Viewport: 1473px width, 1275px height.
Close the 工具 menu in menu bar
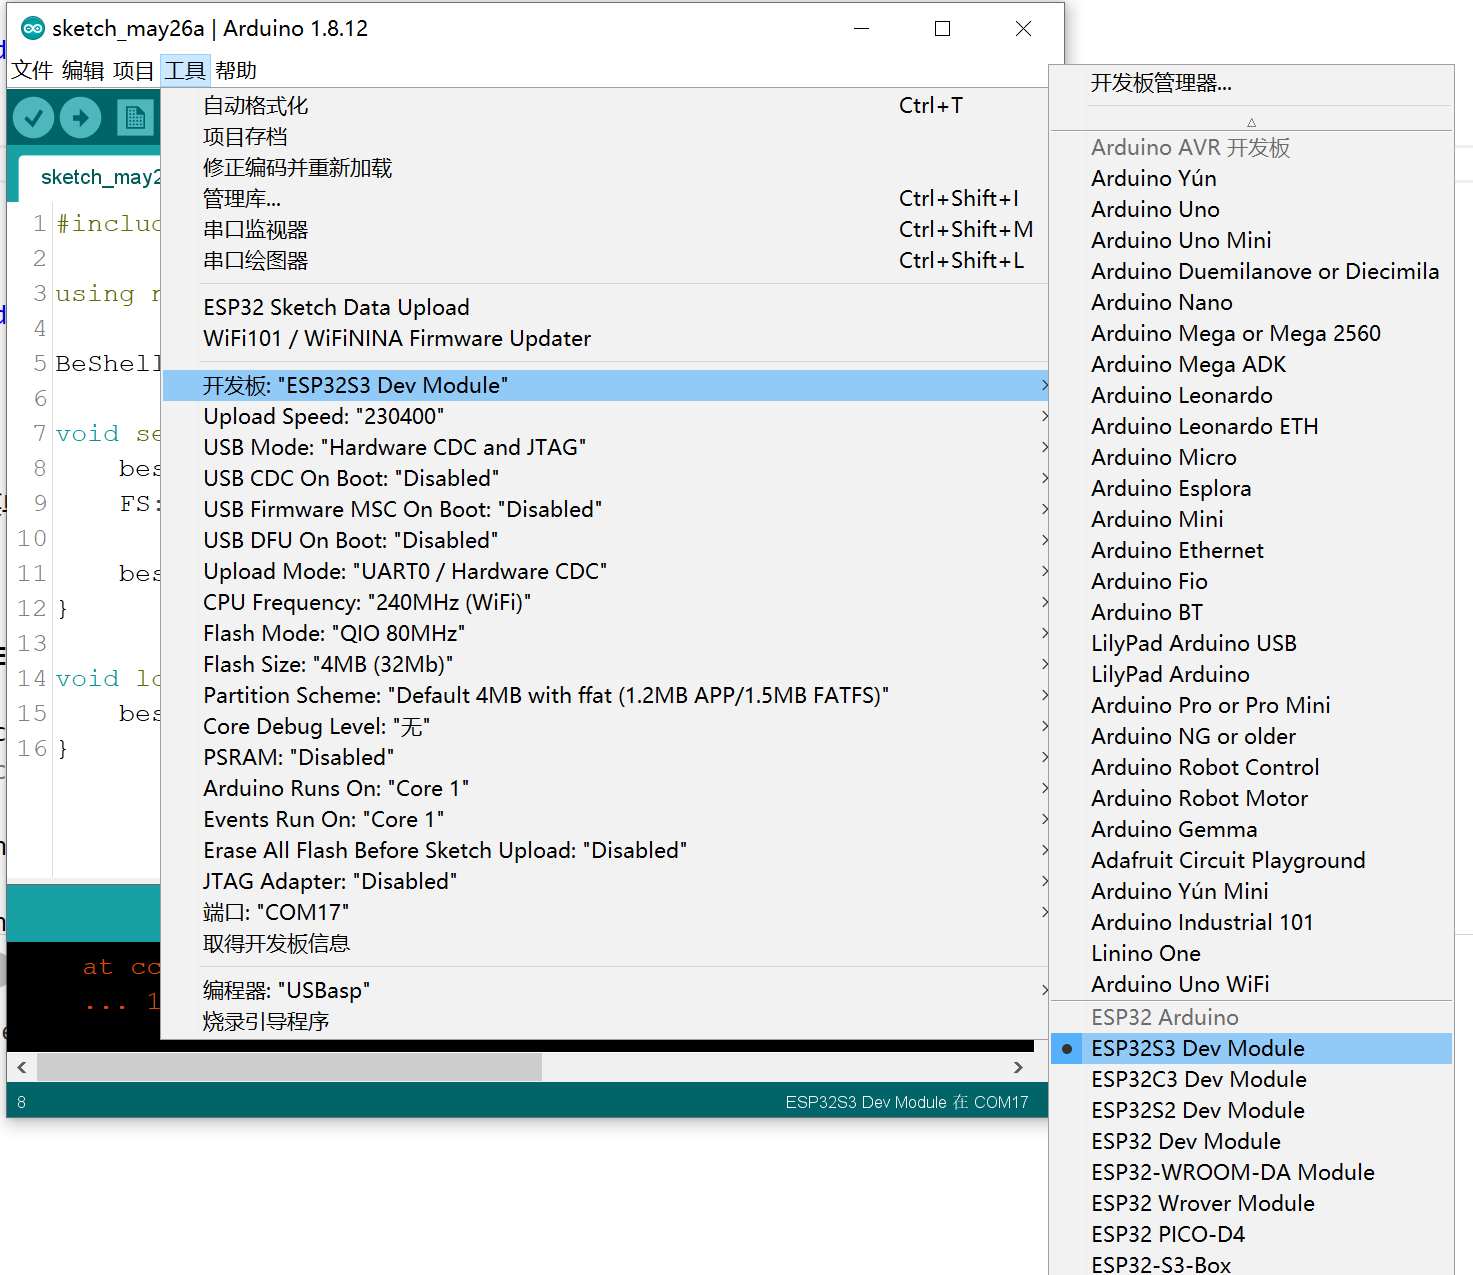(x=185, y=71)
